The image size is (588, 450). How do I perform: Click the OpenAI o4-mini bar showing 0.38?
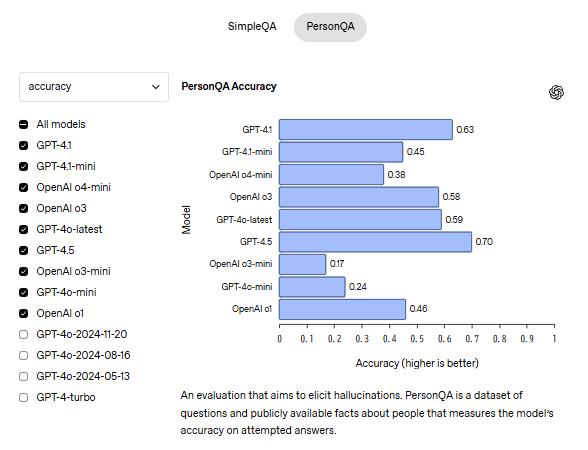point(332,175)
